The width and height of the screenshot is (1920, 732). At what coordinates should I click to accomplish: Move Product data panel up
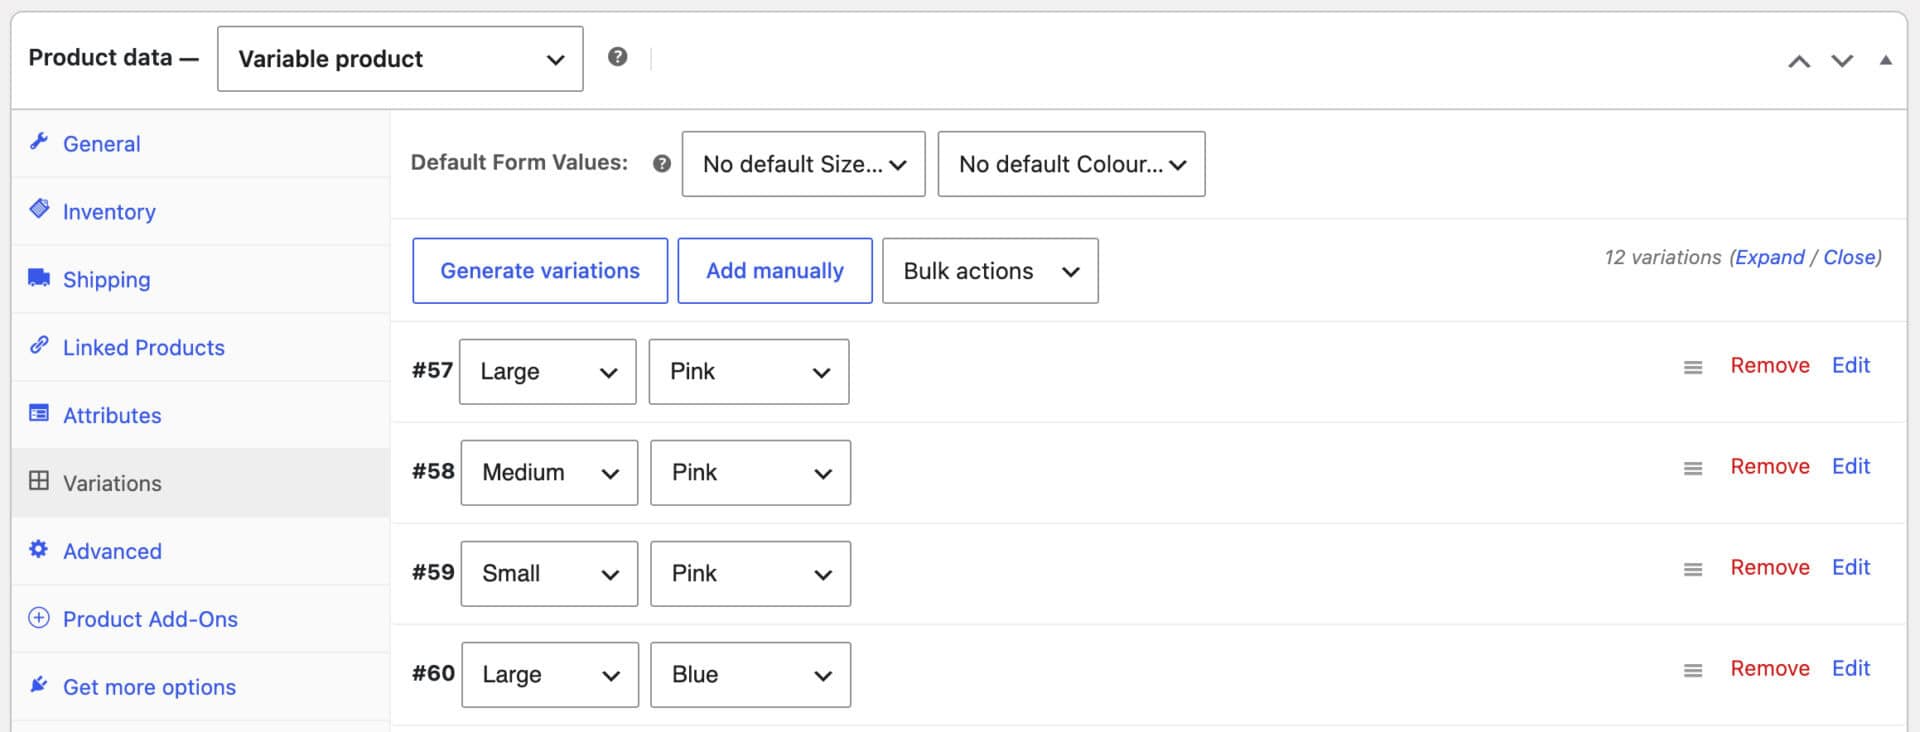point(1799,62)
